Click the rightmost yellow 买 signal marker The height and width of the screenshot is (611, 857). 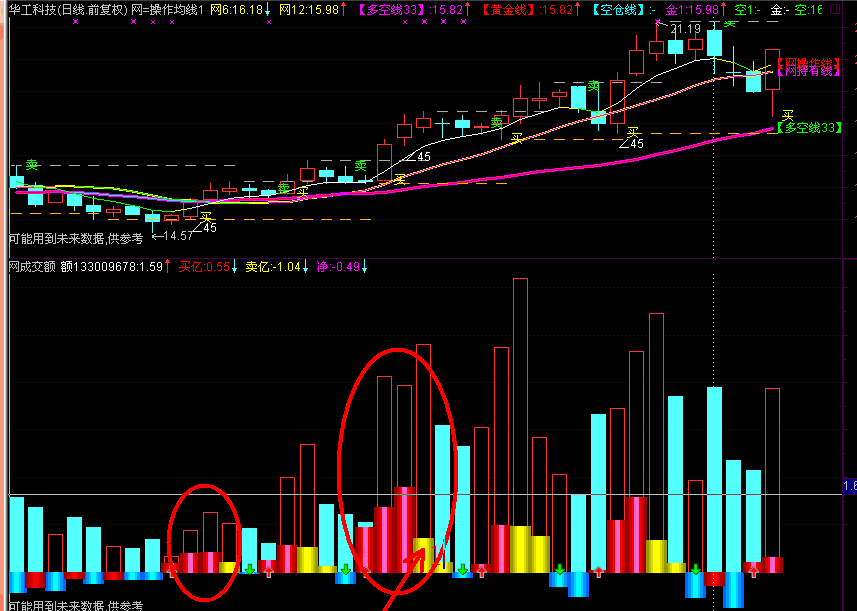[787, 116]
